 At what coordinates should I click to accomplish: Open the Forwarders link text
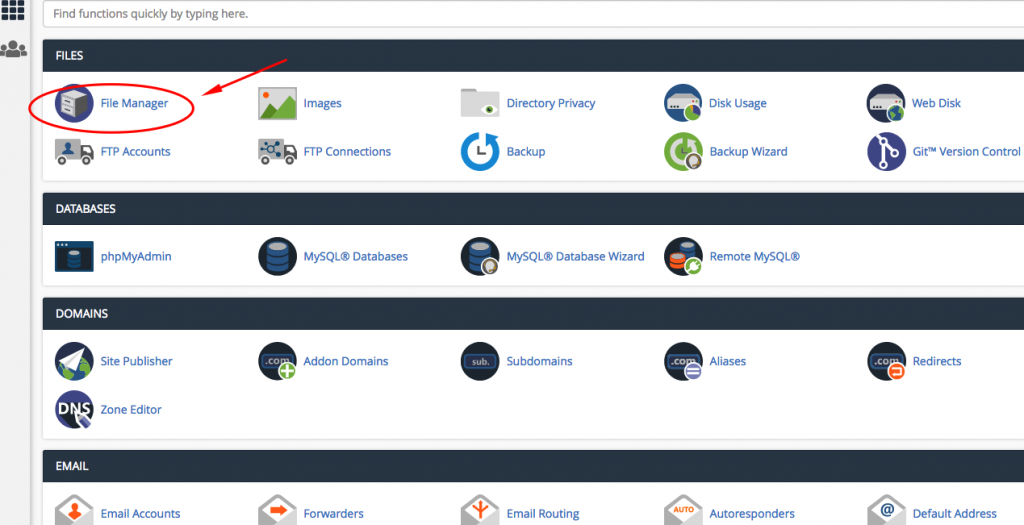pyautogui.click(x=333, y=514)
